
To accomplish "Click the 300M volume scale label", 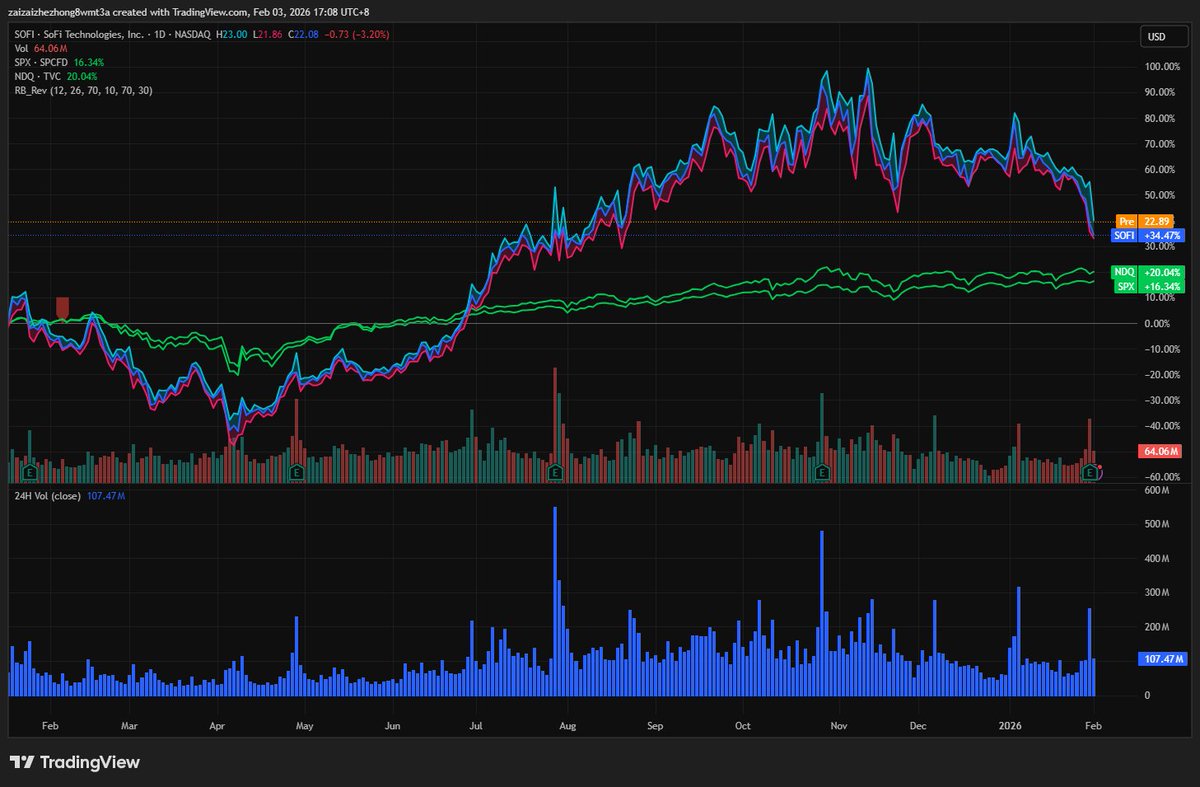I will (1157, 593).
